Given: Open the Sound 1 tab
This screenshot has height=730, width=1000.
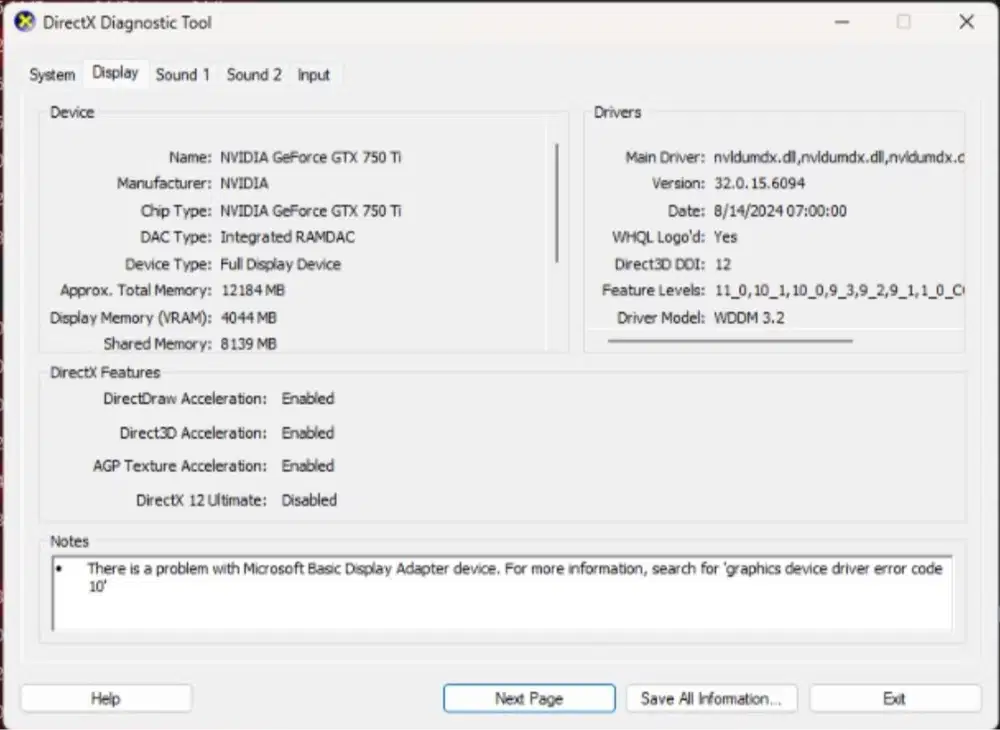Looking at the screenshot, I should pyautogui.click(x=182, y=75).
